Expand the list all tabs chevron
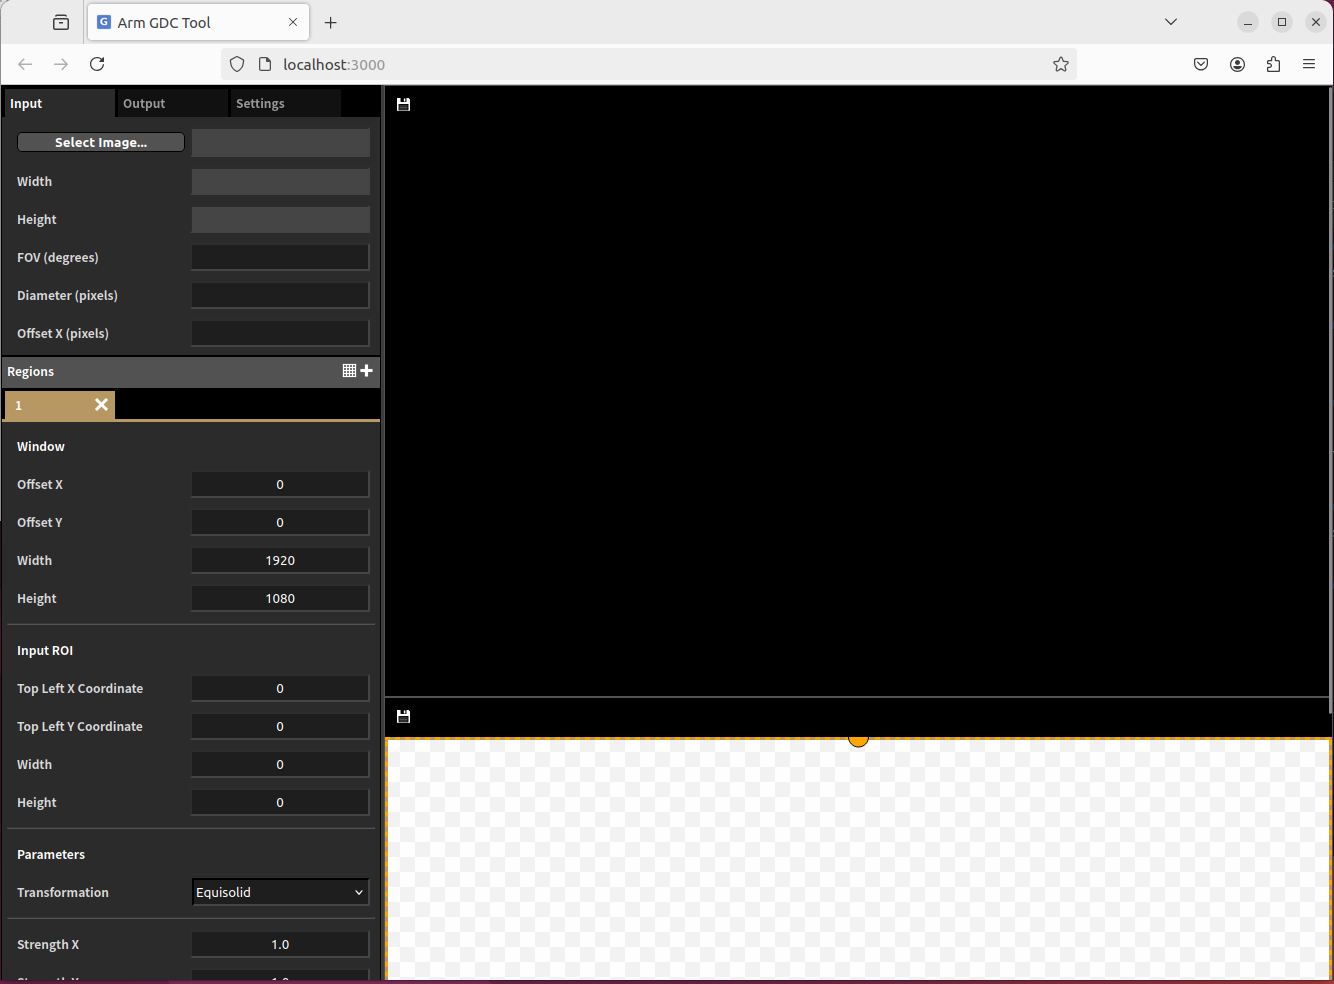Image resolution: width=1334 pixels, height=984 pixels. [x=1171, y=22]
